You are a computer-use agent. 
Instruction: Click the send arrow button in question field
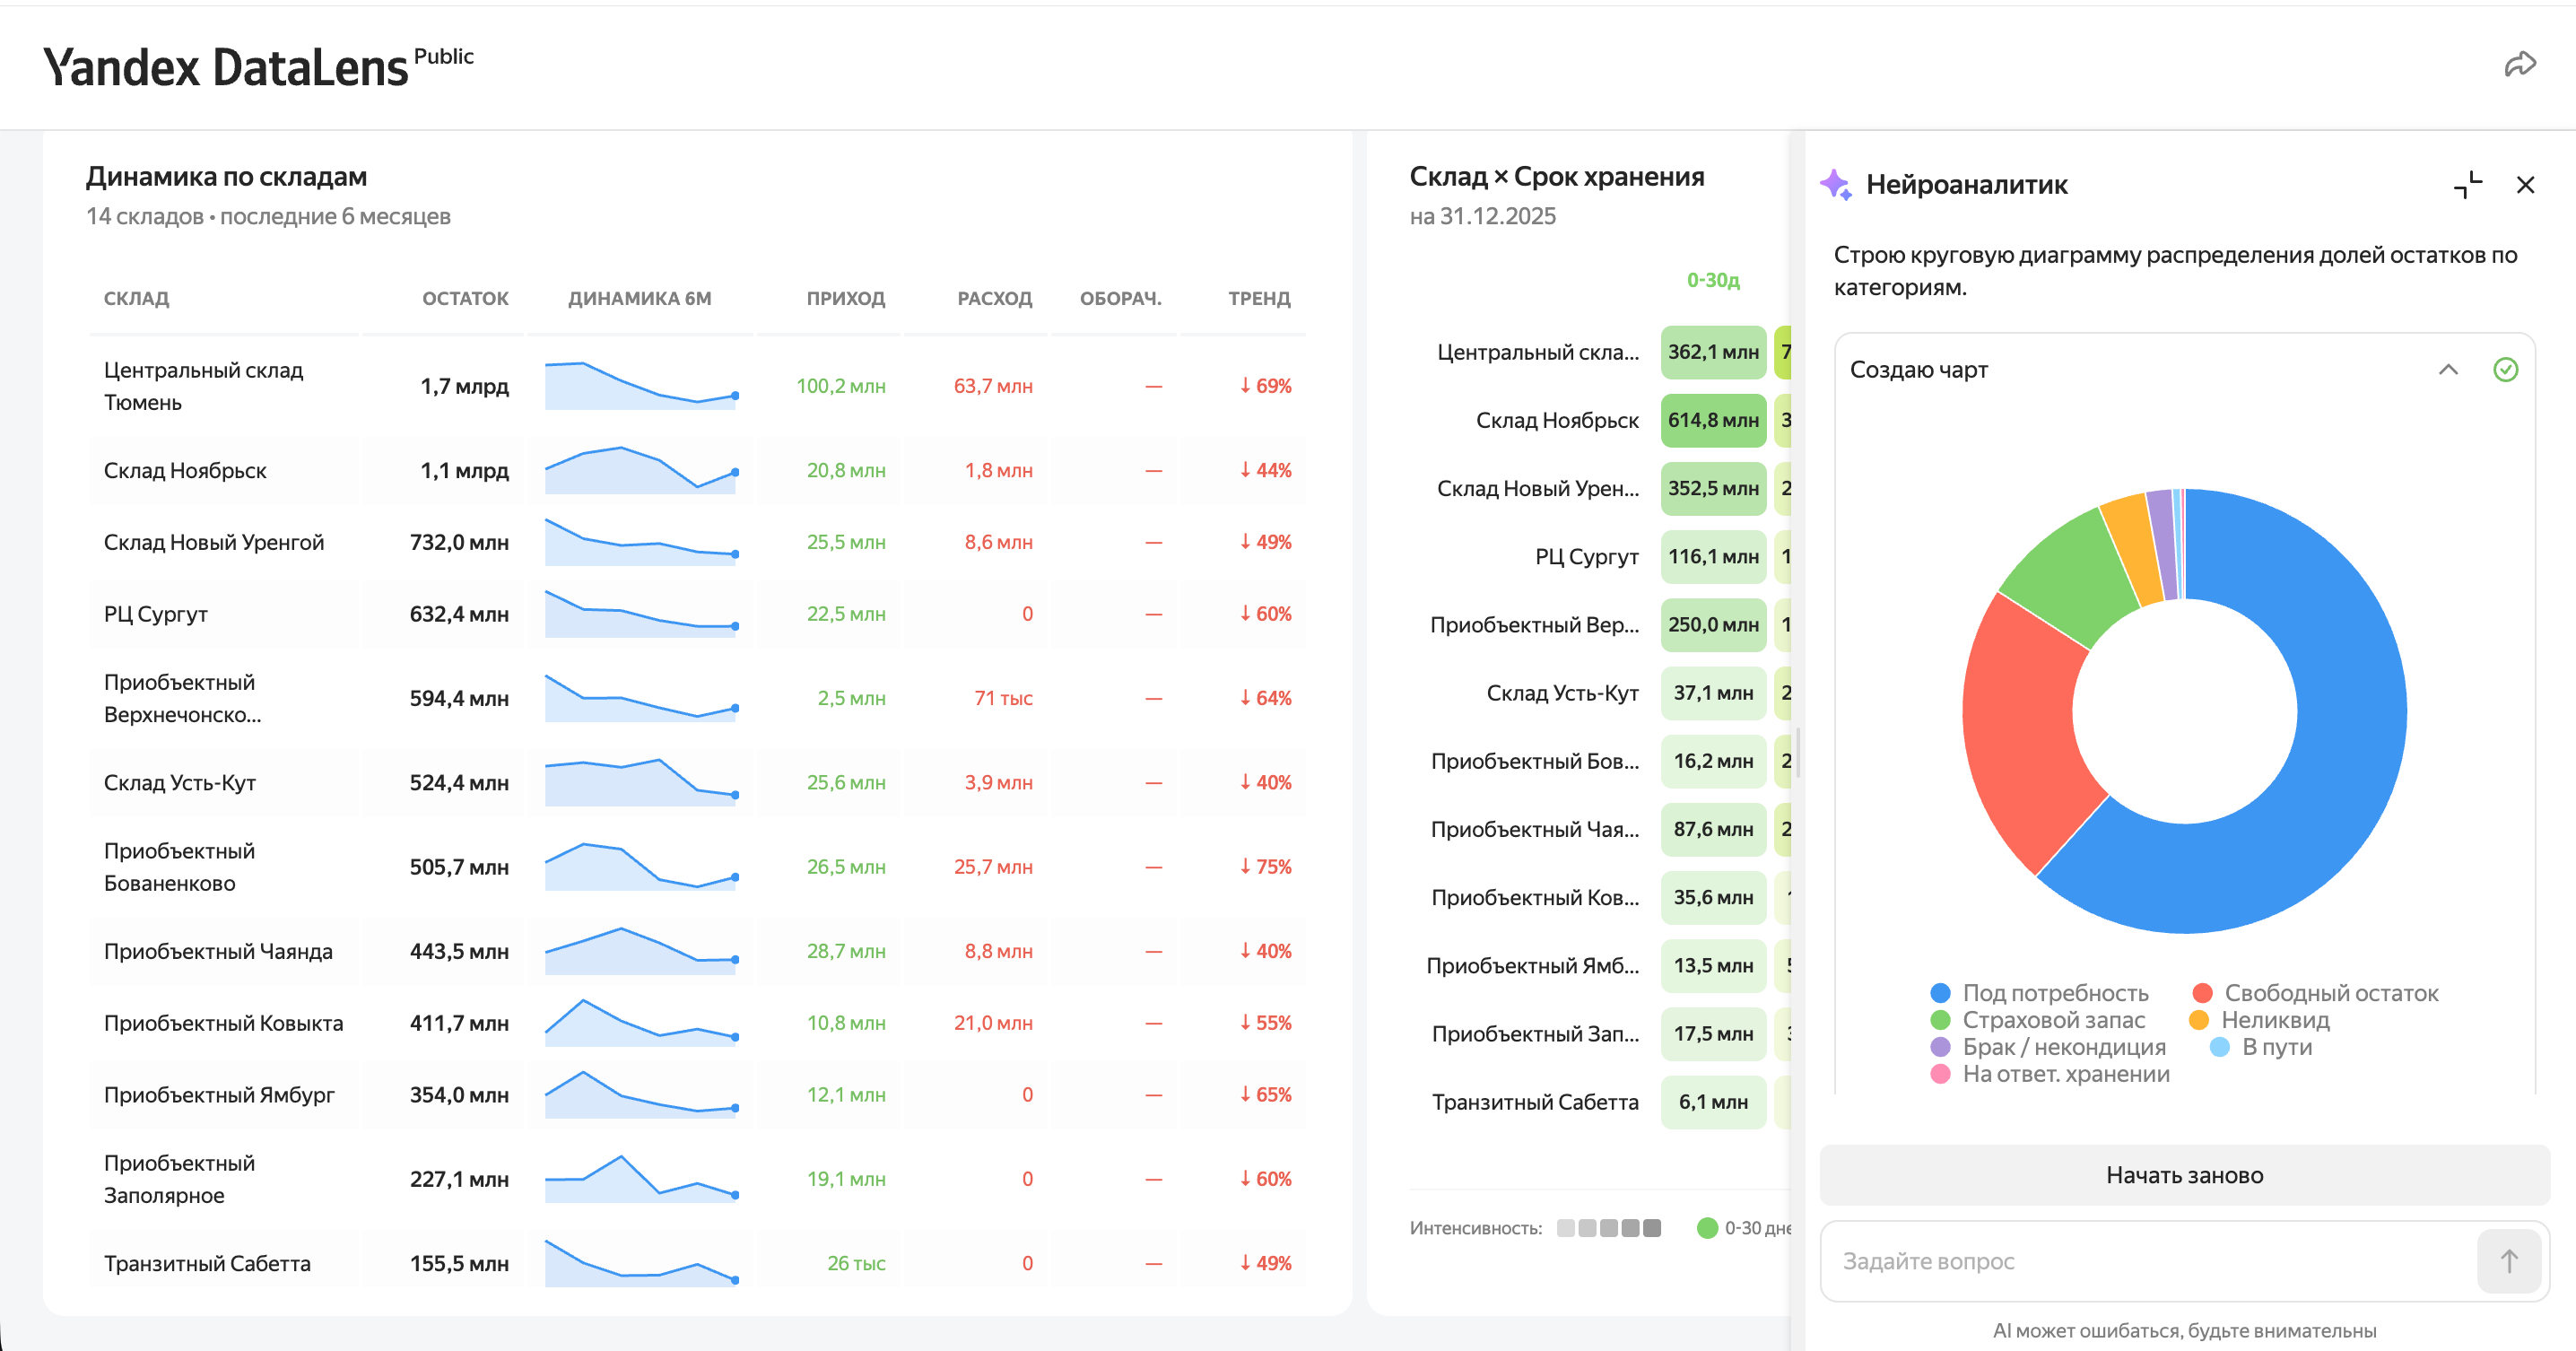point(2508,1261)
